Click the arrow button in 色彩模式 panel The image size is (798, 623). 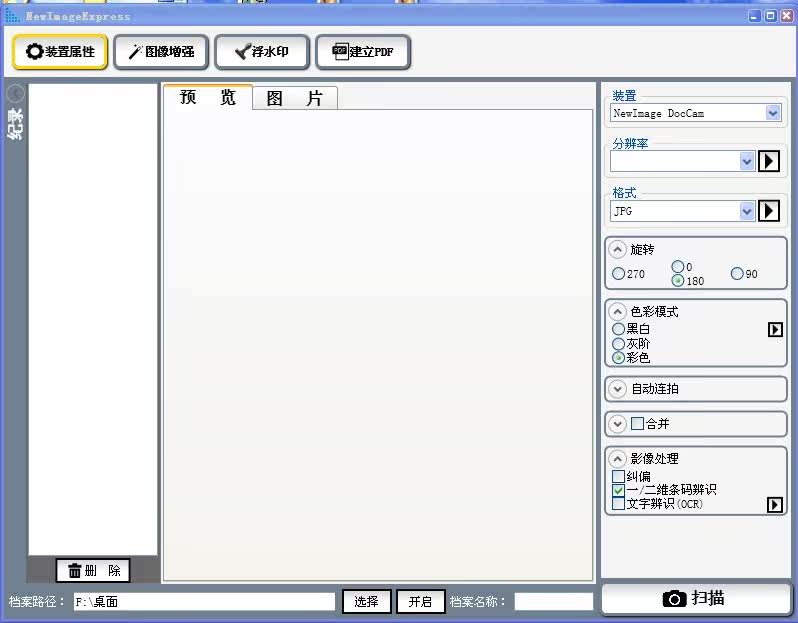775,329
